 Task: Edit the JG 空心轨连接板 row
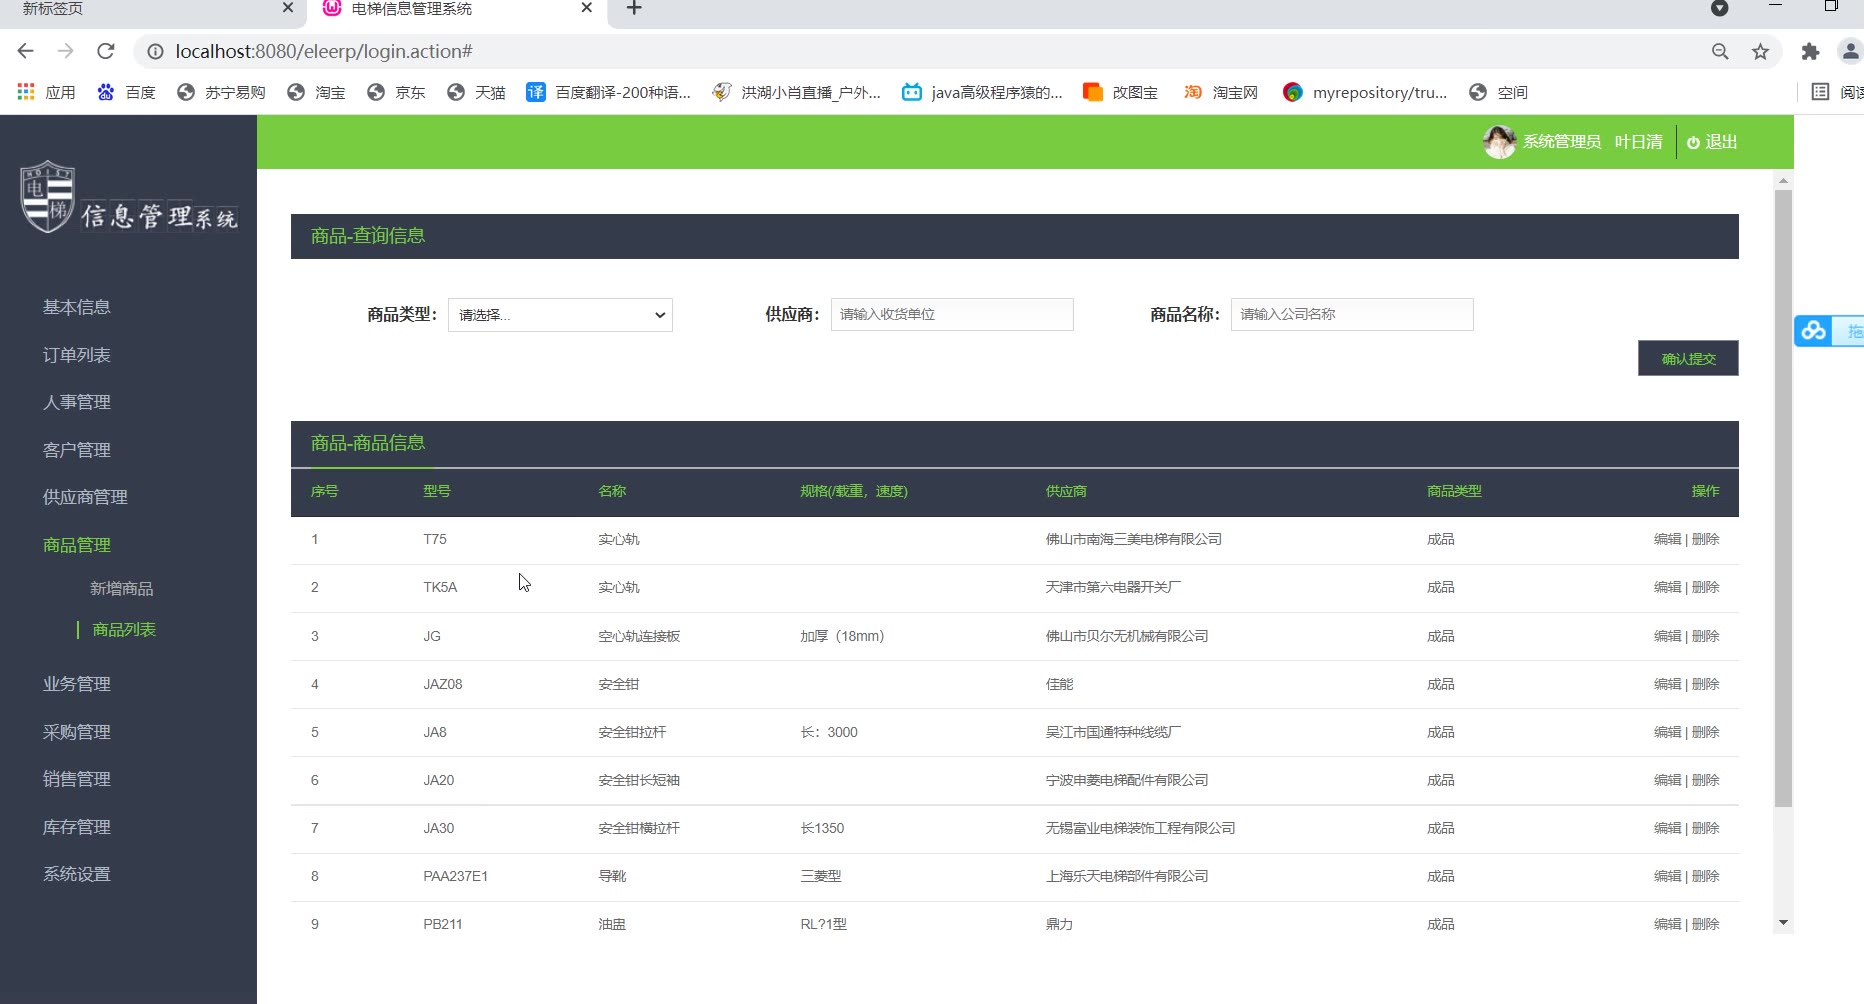(x=1667, y=636)
